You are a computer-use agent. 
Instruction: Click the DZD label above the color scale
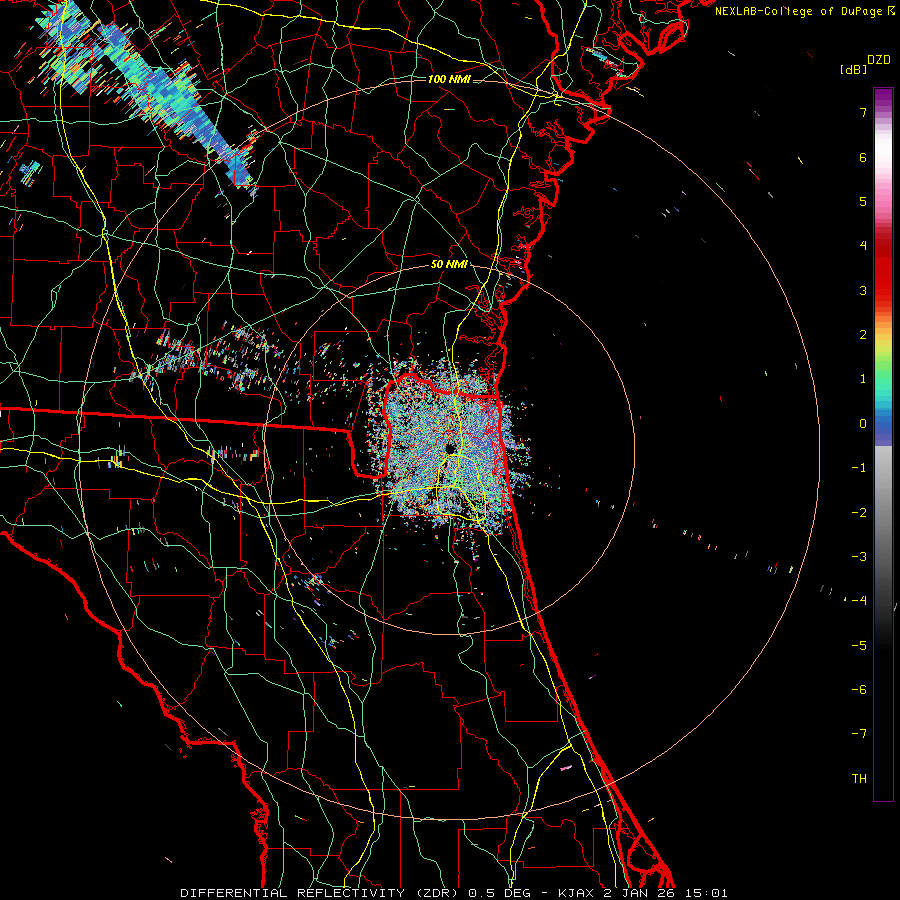coord(879,60)
